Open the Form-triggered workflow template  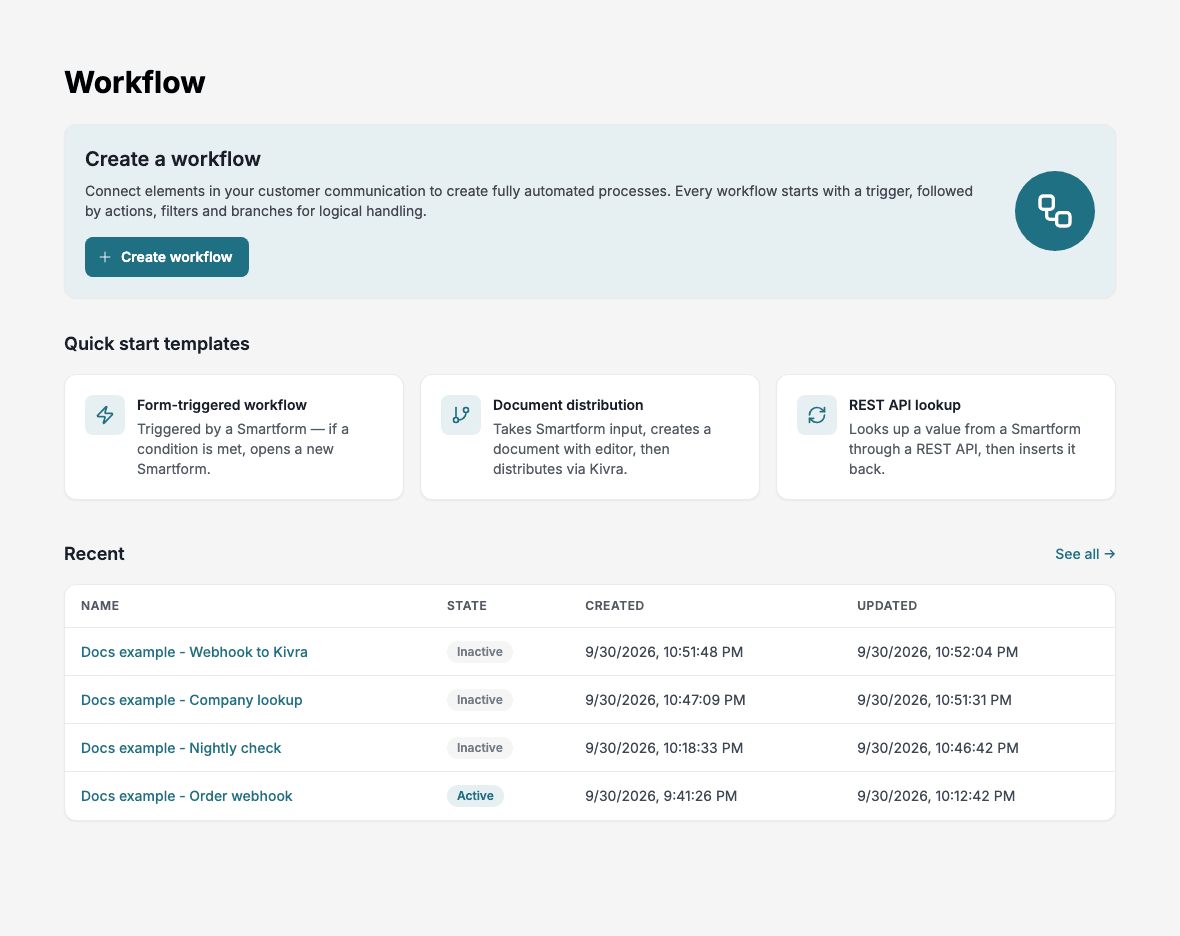234,437
